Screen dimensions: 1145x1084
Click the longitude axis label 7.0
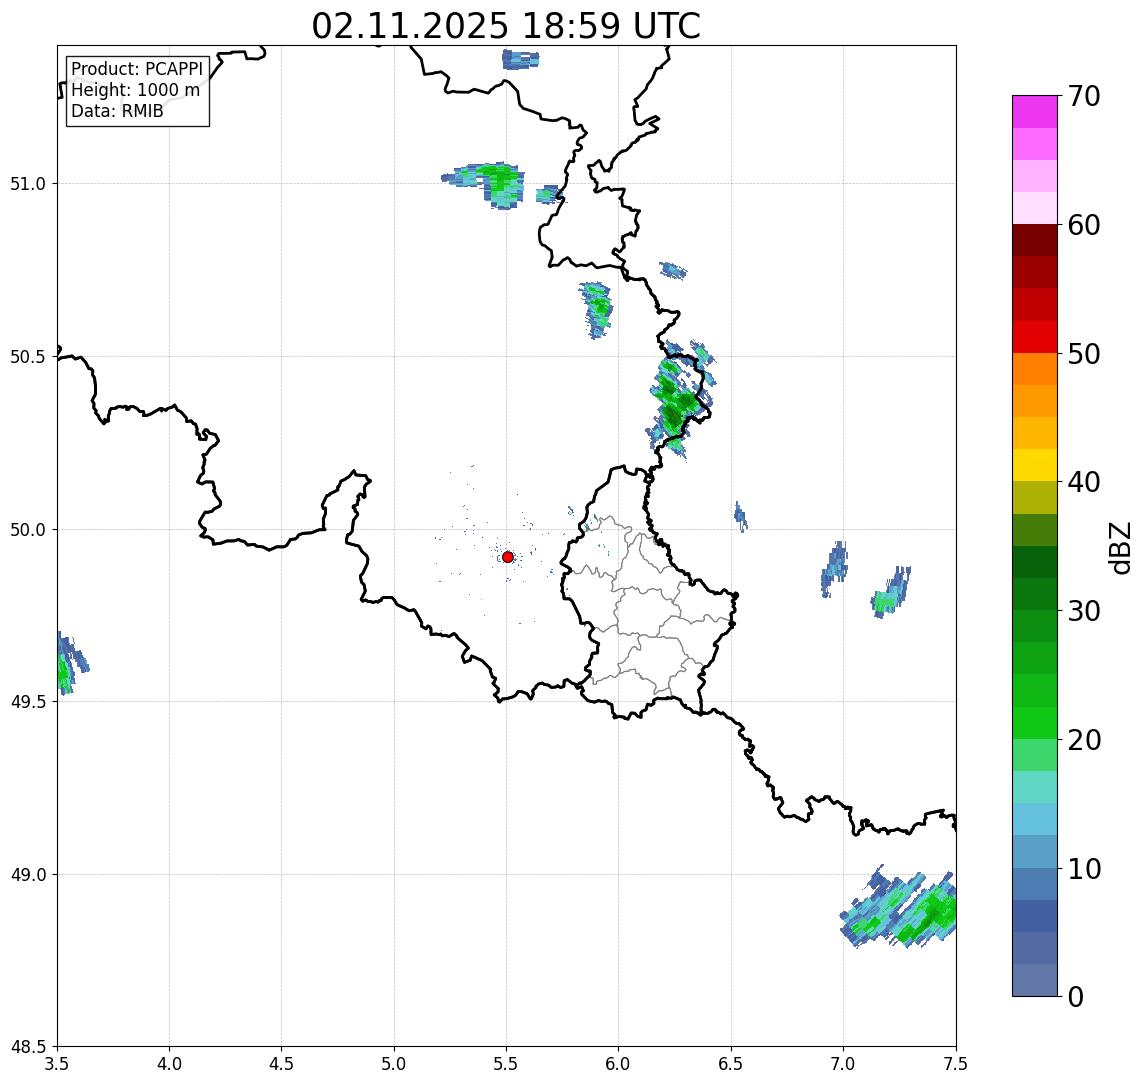[843, 1064]
